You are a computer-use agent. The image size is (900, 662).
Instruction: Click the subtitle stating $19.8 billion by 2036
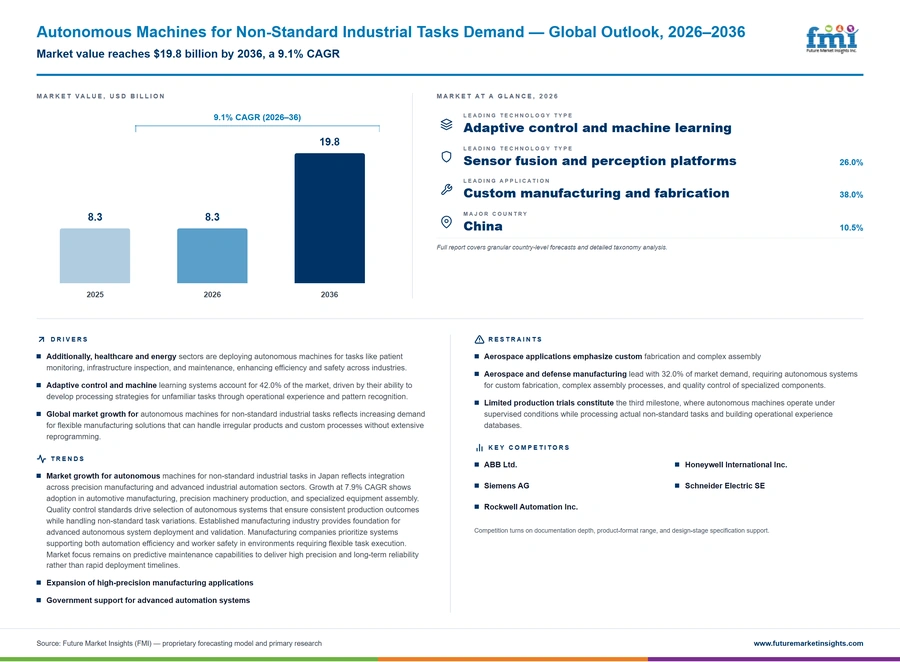coord(188,54)
